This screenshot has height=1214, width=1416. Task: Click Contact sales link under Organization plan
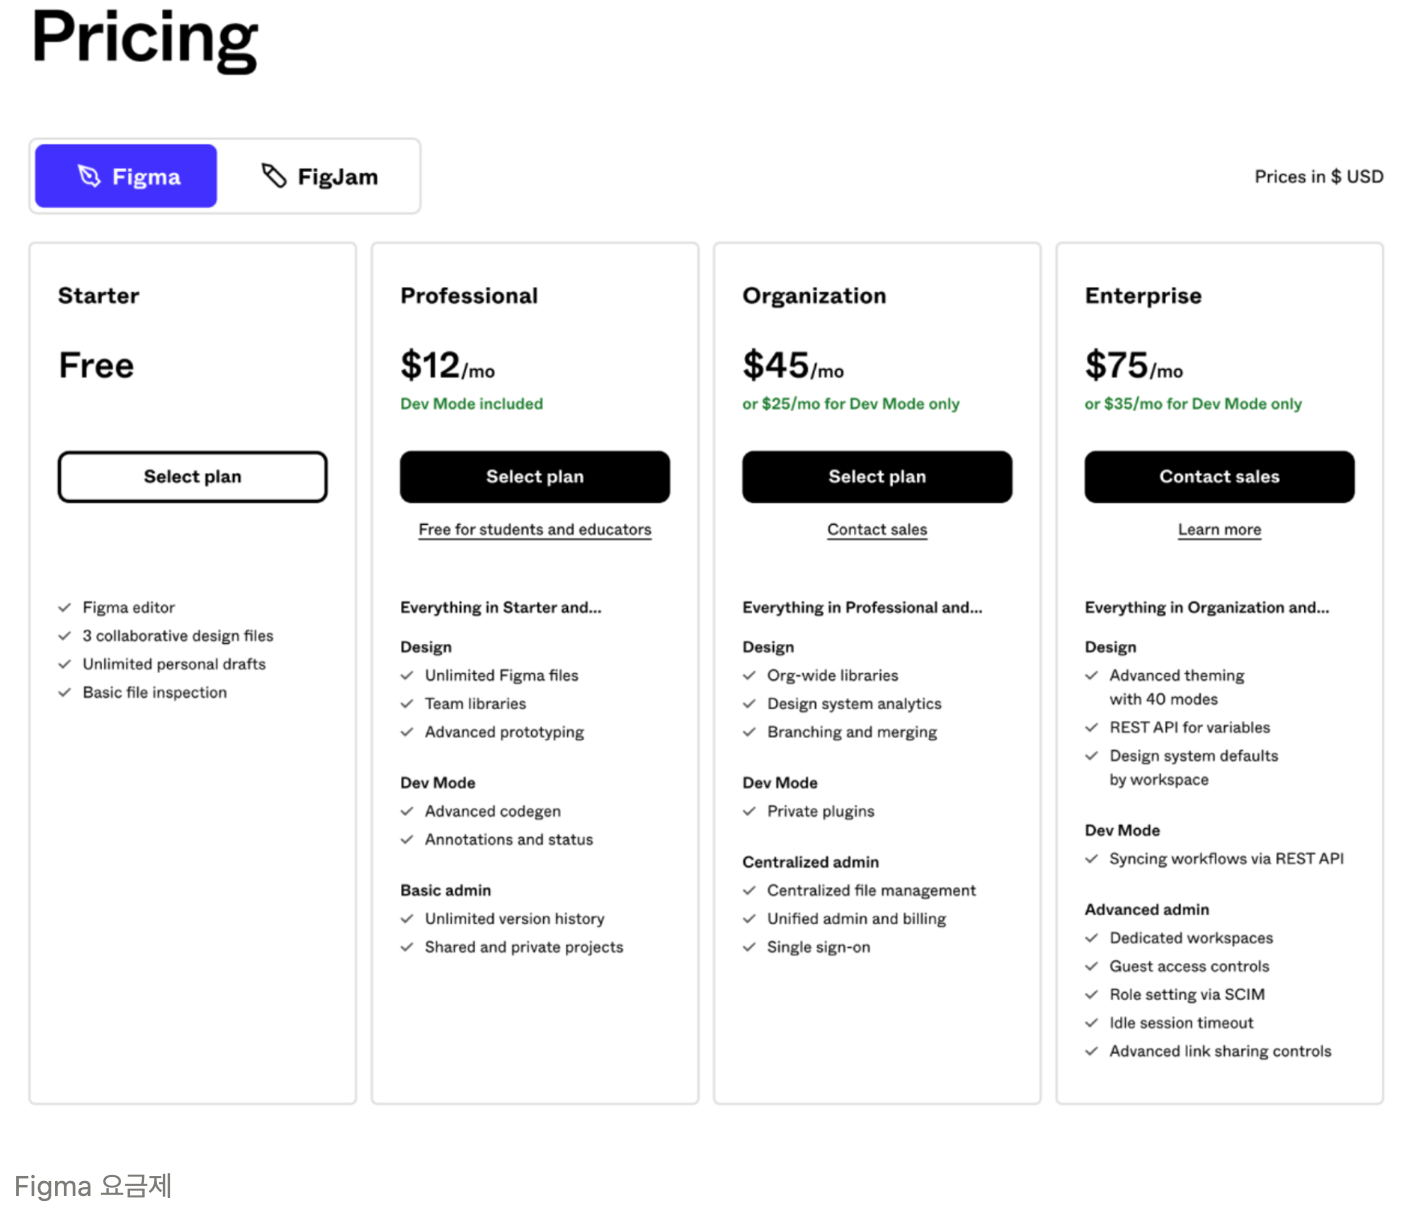click(876, 529)
